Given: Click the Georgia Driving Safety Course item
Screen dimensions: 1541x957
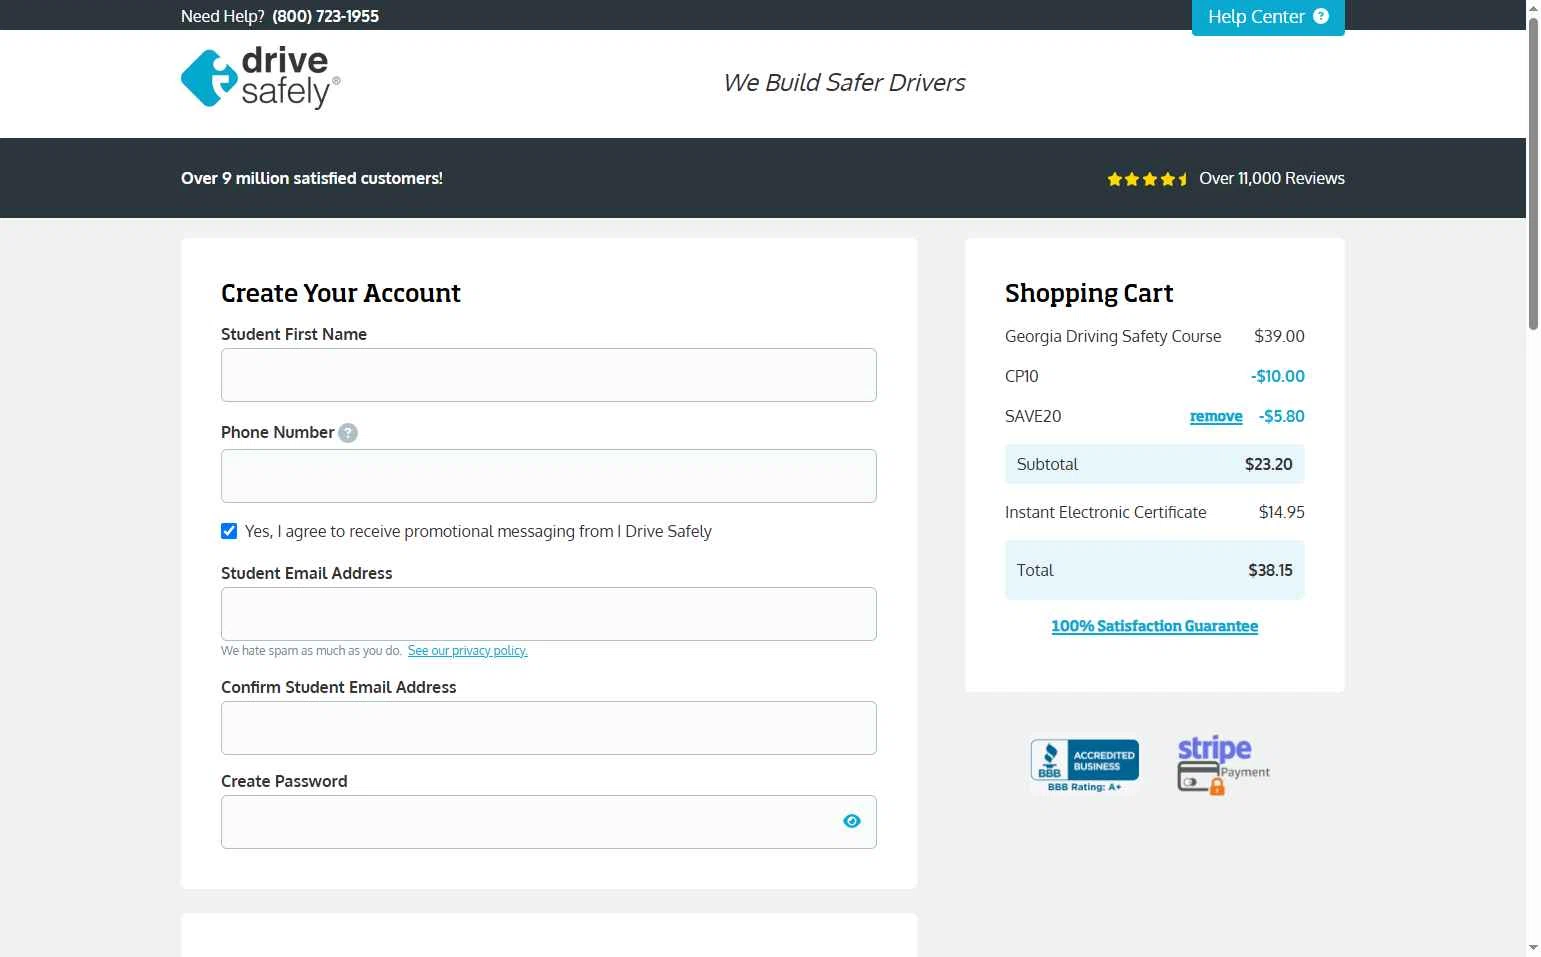Looking at the screenshot, I should (1113, 336).
